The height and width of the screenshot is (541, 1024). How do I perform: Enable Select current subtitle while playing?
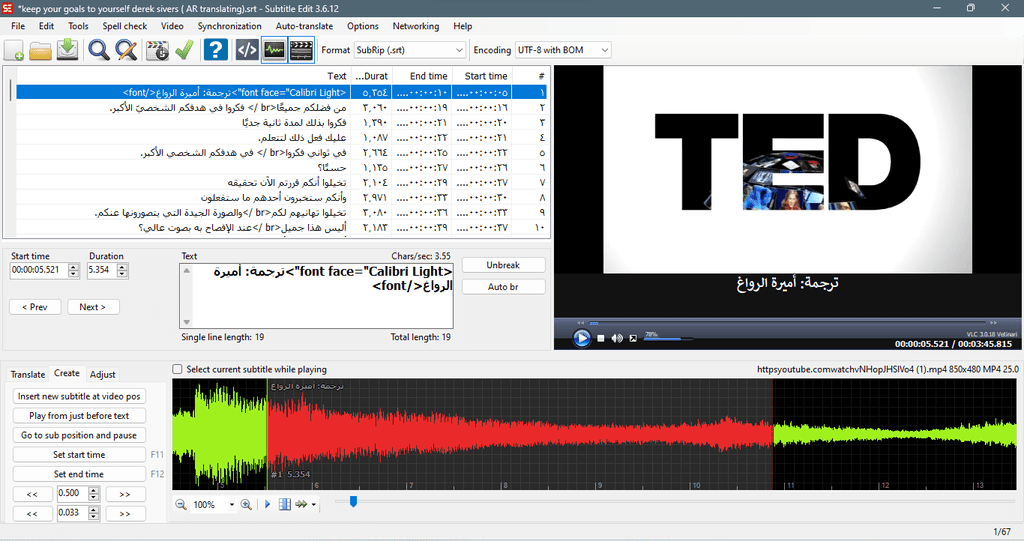(177, 369)
